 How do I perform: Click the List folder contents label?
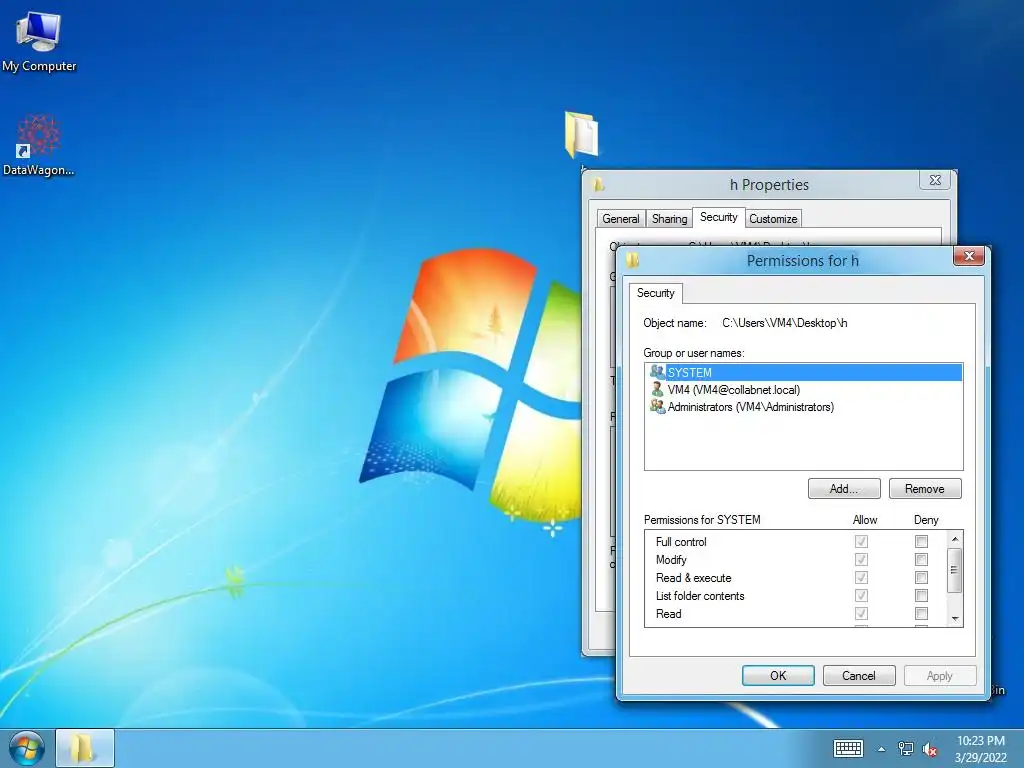tap(700, 596)
